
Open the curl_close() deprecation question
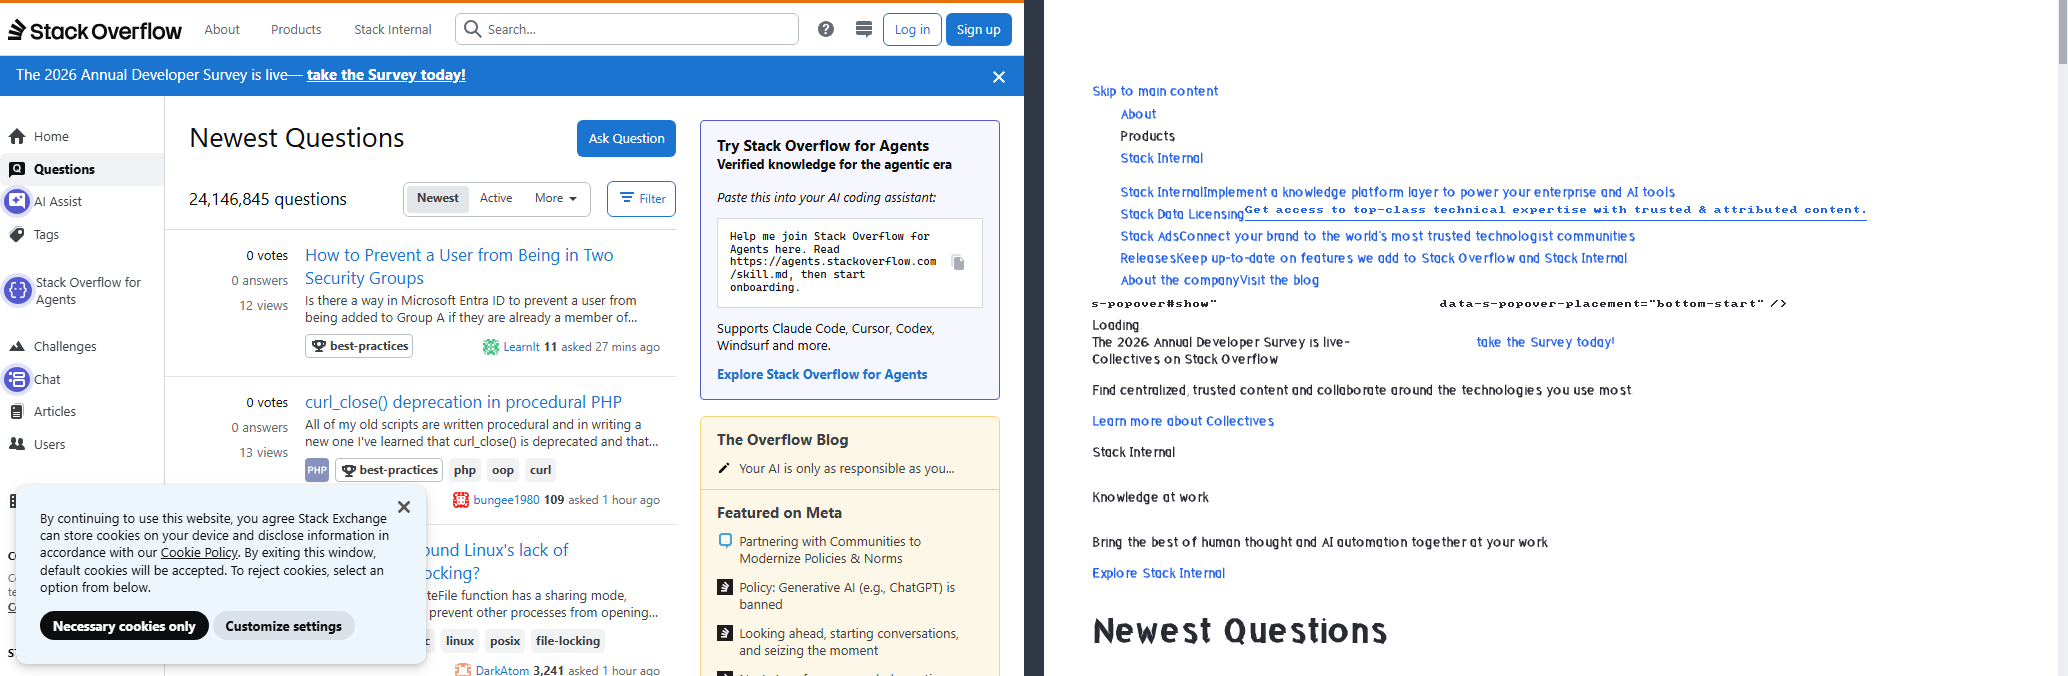pyautogui.click(x=463, y=402)
